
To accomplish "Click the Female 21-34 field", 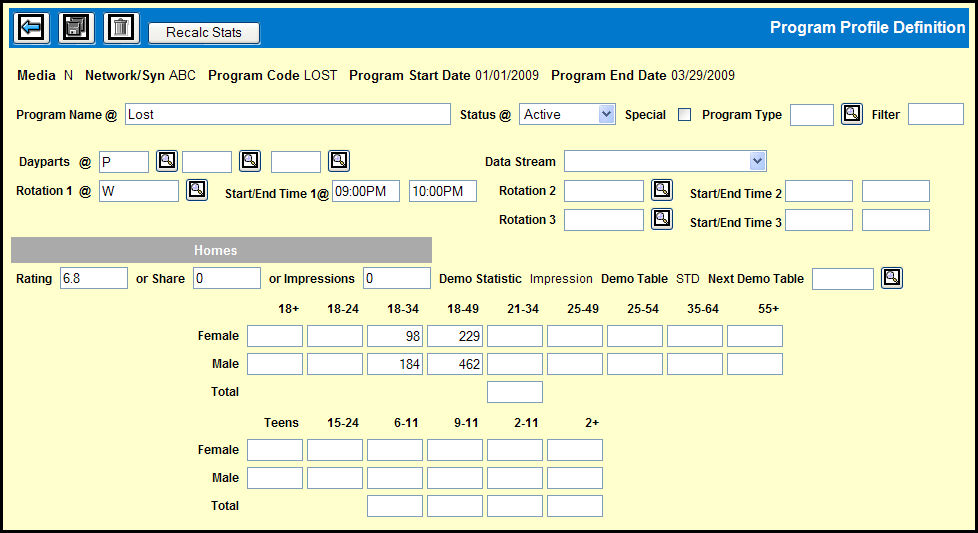I will tap(515, 336).
